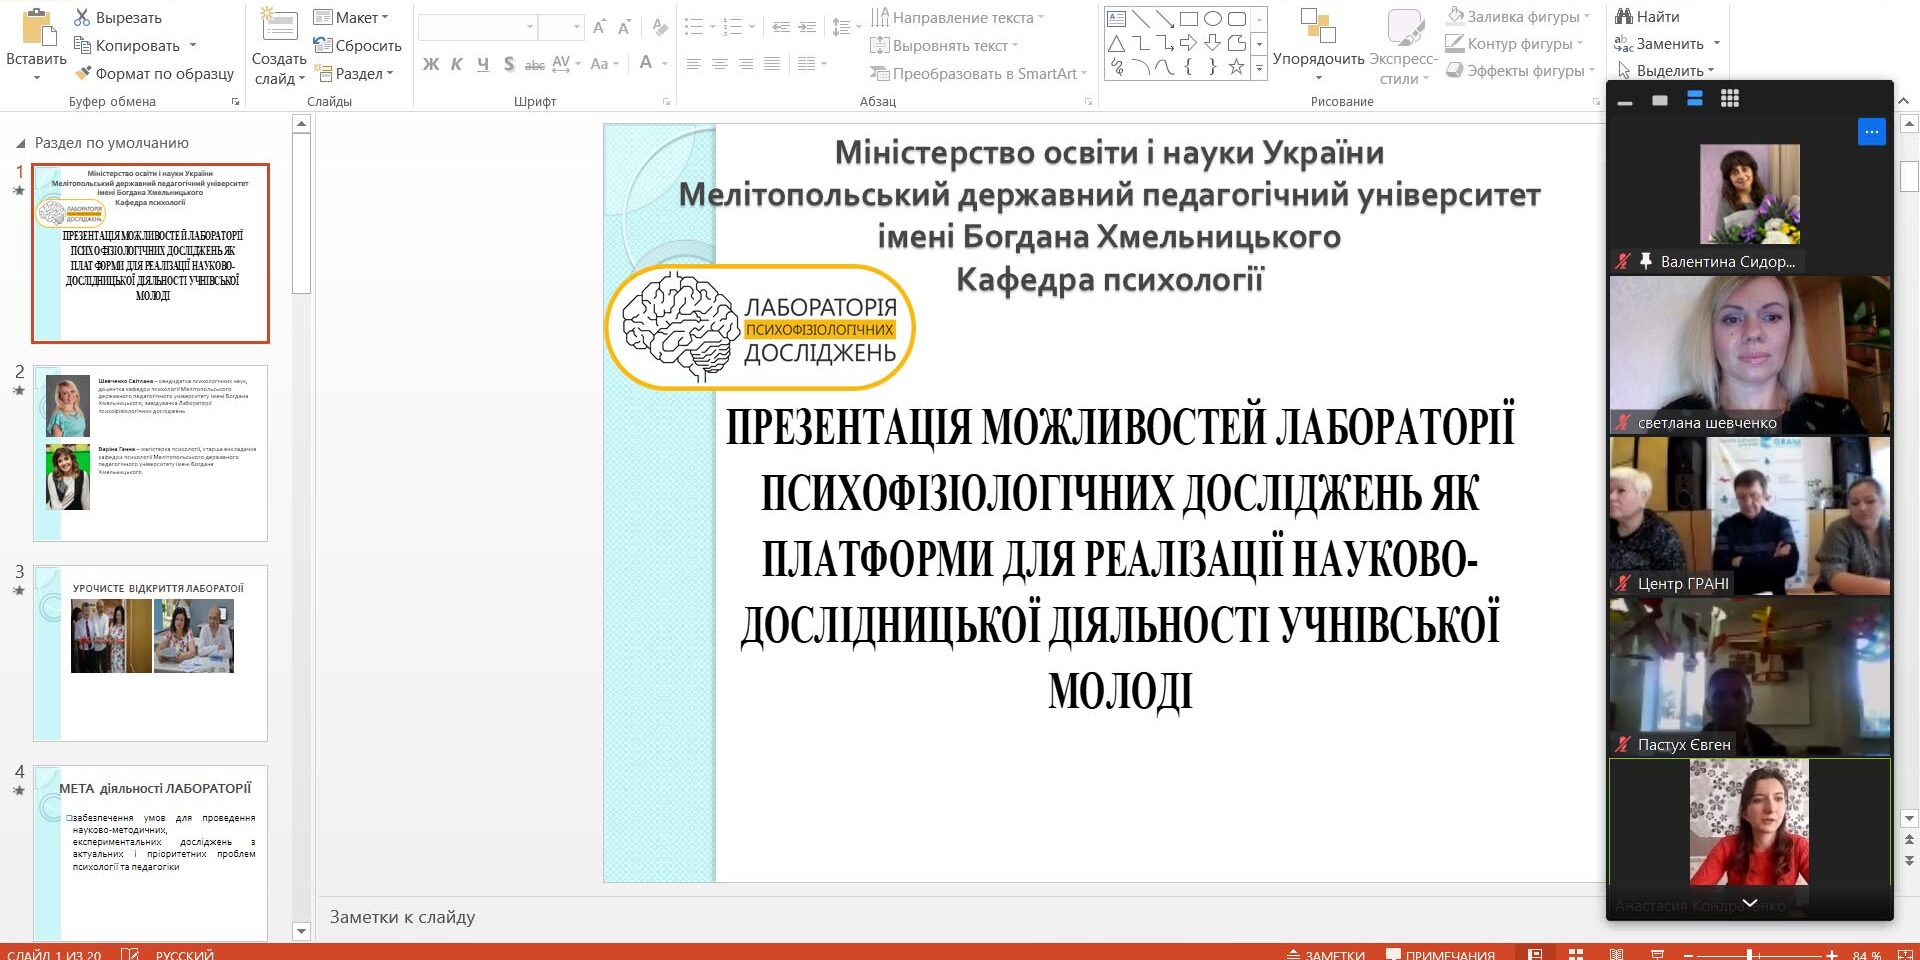Collapse the default section (Раздел по умолчанию)
The height and width of the screenshot is (960, 1920).
[20, 143]
